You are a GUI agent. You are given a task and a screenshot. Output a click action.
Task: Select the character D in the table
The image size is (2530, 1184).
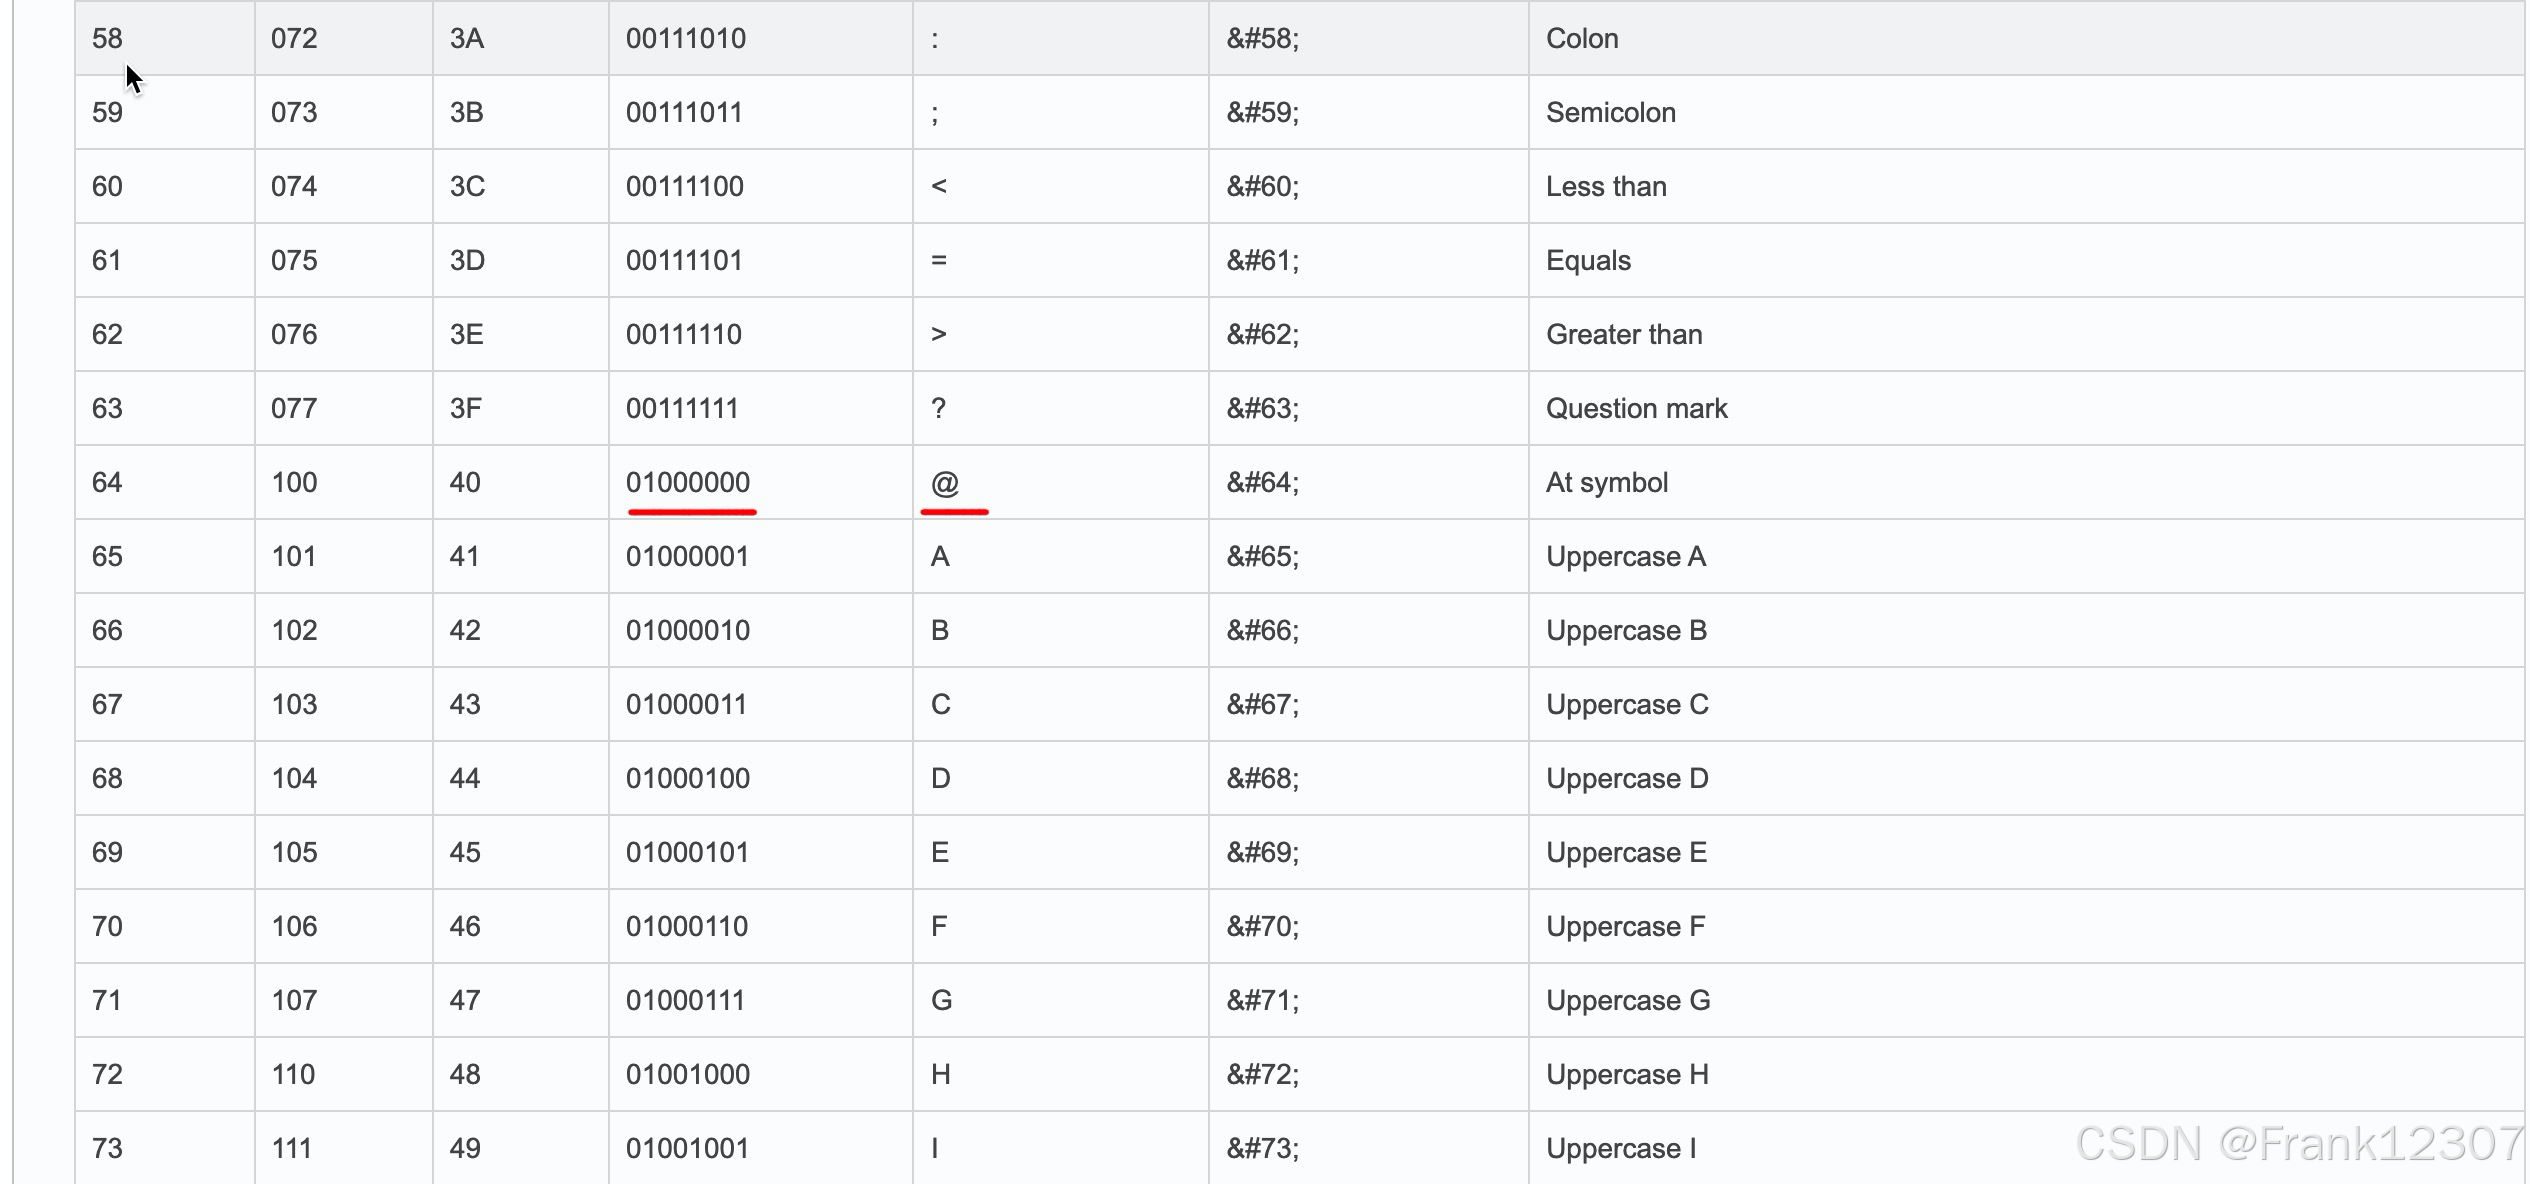click(940, 778)
